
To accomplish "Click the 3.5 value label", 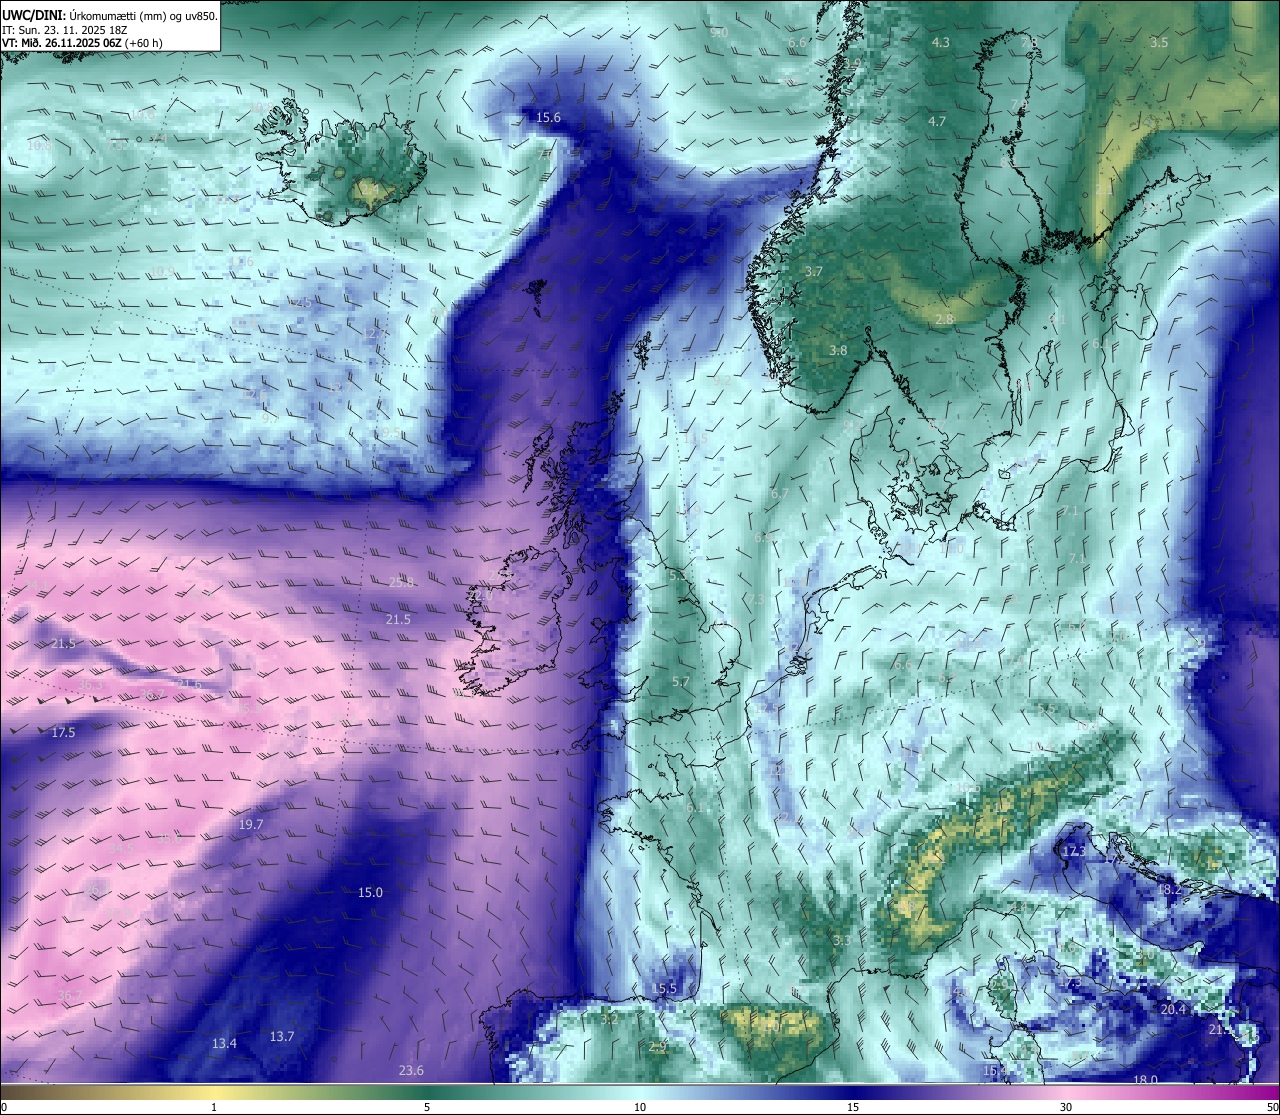I will [1158, 43].
